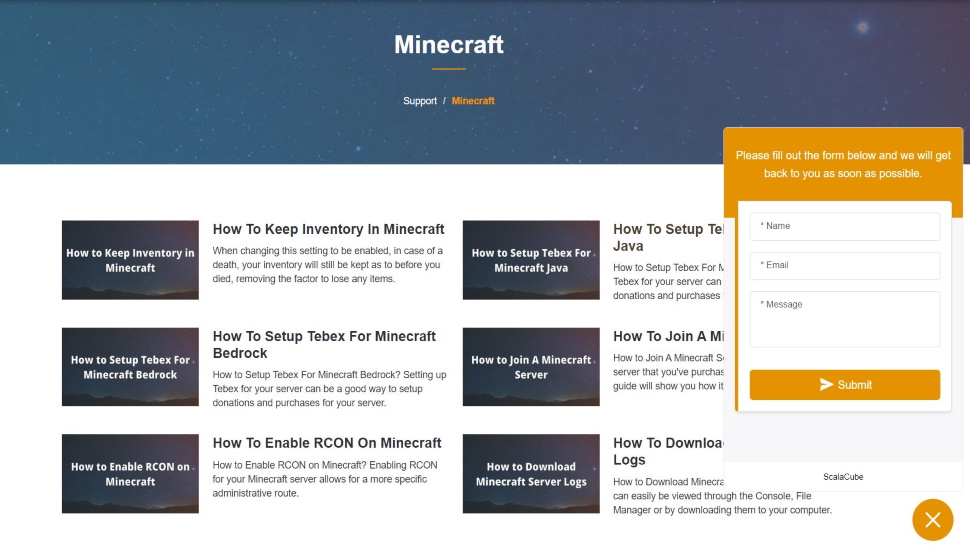Open How To Setup Tebex For Minecraft Bedrock title
The image size is (970, 546).
point(324,344)
